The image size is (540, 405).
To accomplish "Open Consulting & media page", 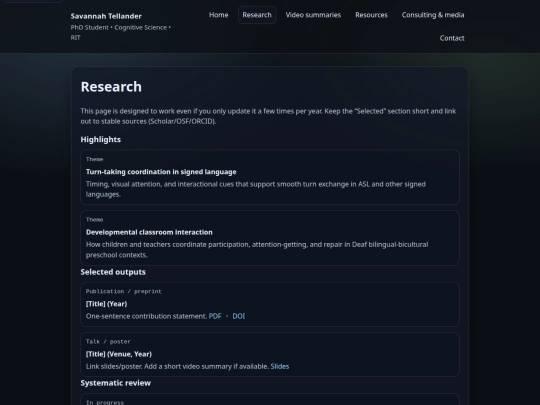I will 433,15.
